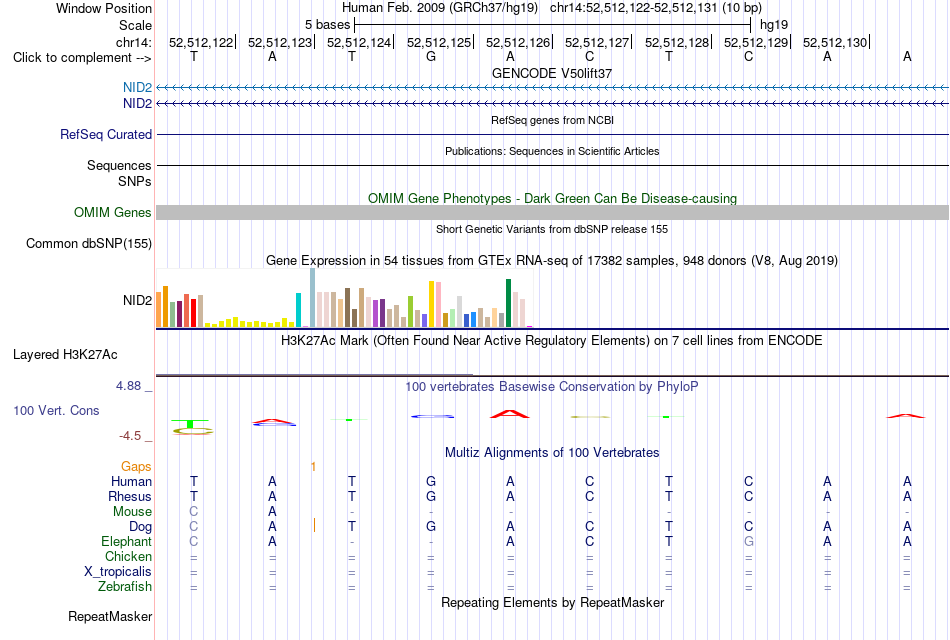
Task: Click the OMIM Genes track label
Action: [x=113, y=212]
